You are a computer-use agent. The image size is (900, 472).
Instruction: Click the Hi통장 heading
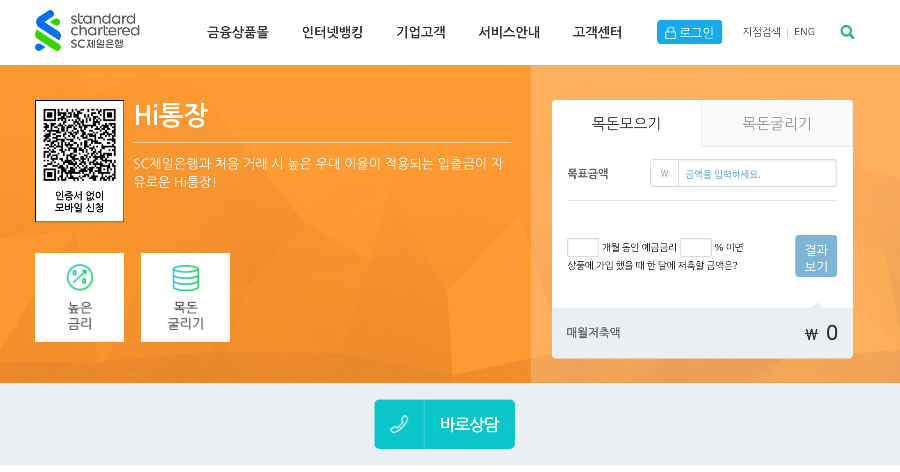[x=171, y=115]
